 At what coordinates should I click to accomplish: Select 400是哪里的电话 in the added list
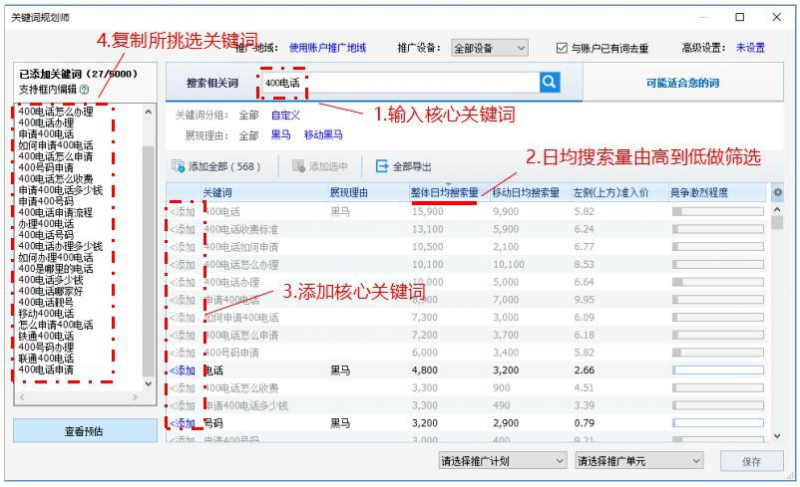coord(56,268)
